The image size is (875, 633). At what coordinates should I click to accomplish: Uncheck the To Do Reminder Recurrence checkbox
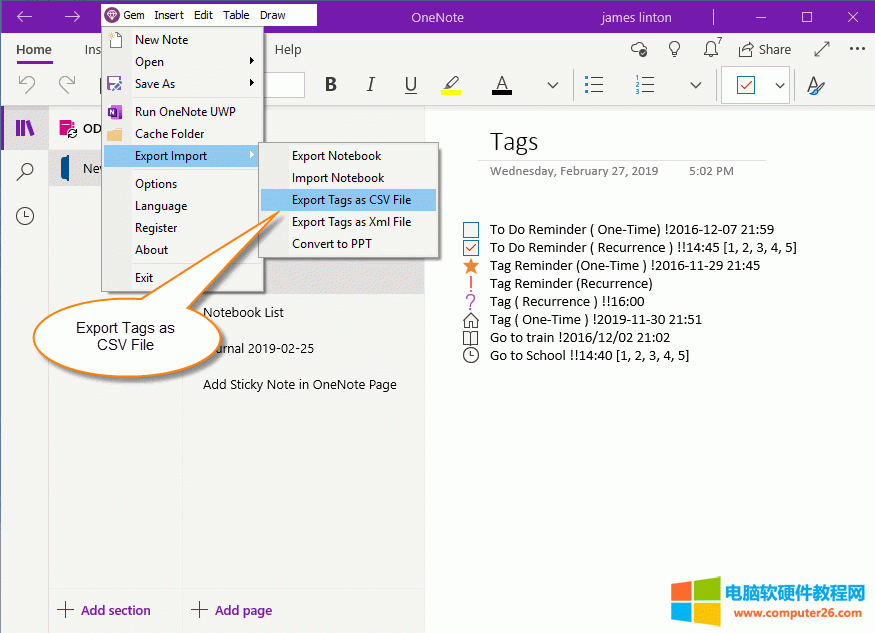click(x=471, y=248)
